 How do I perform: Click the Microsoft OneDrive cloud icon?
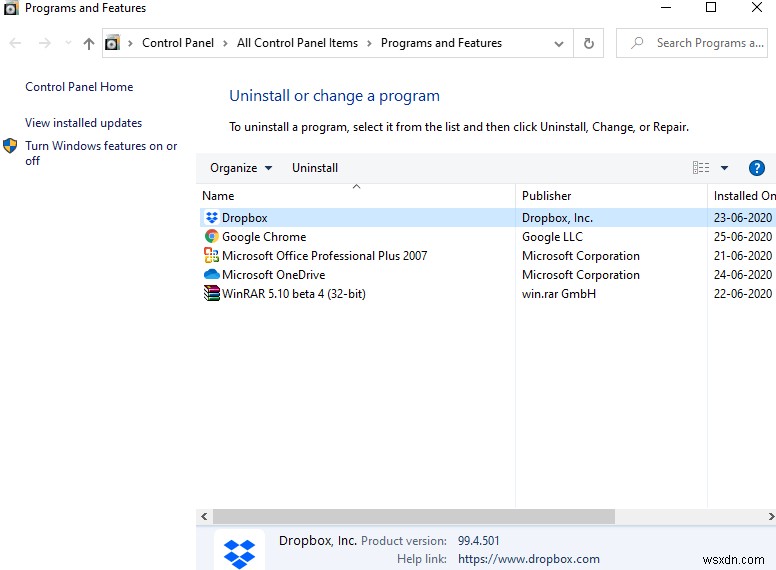212,274
